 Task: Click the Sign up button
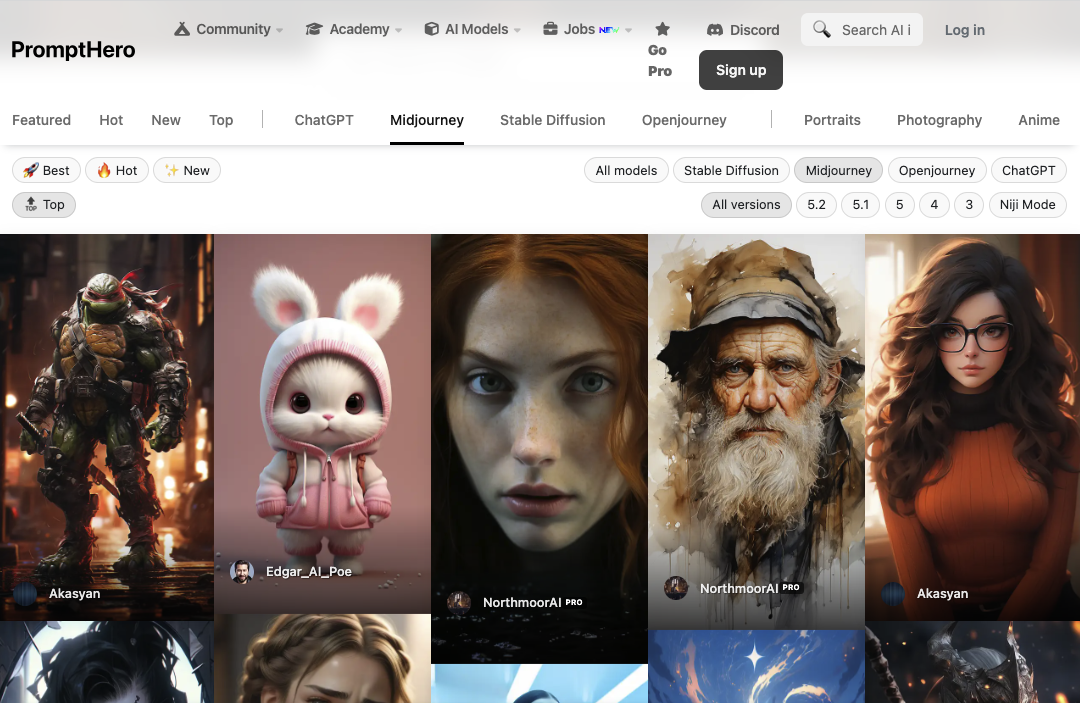pyautogui.click(x=740, y=70)
